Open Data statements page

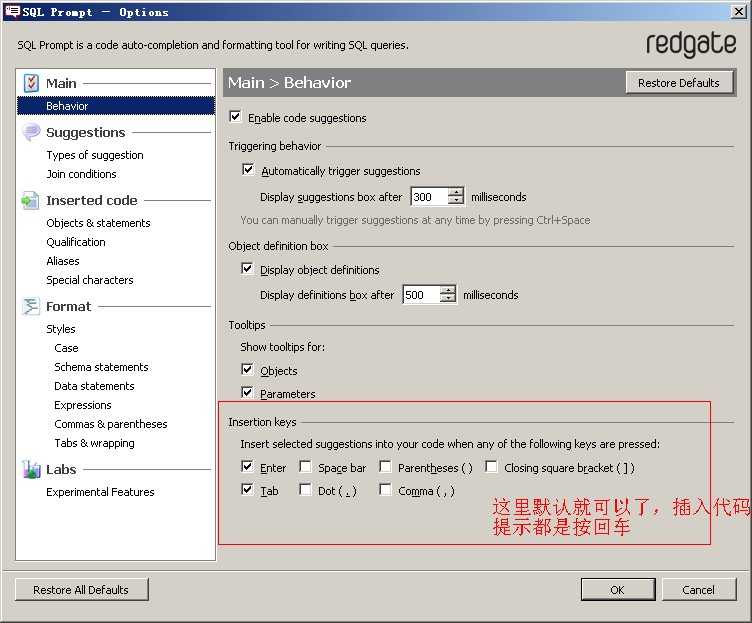[94, 386]
